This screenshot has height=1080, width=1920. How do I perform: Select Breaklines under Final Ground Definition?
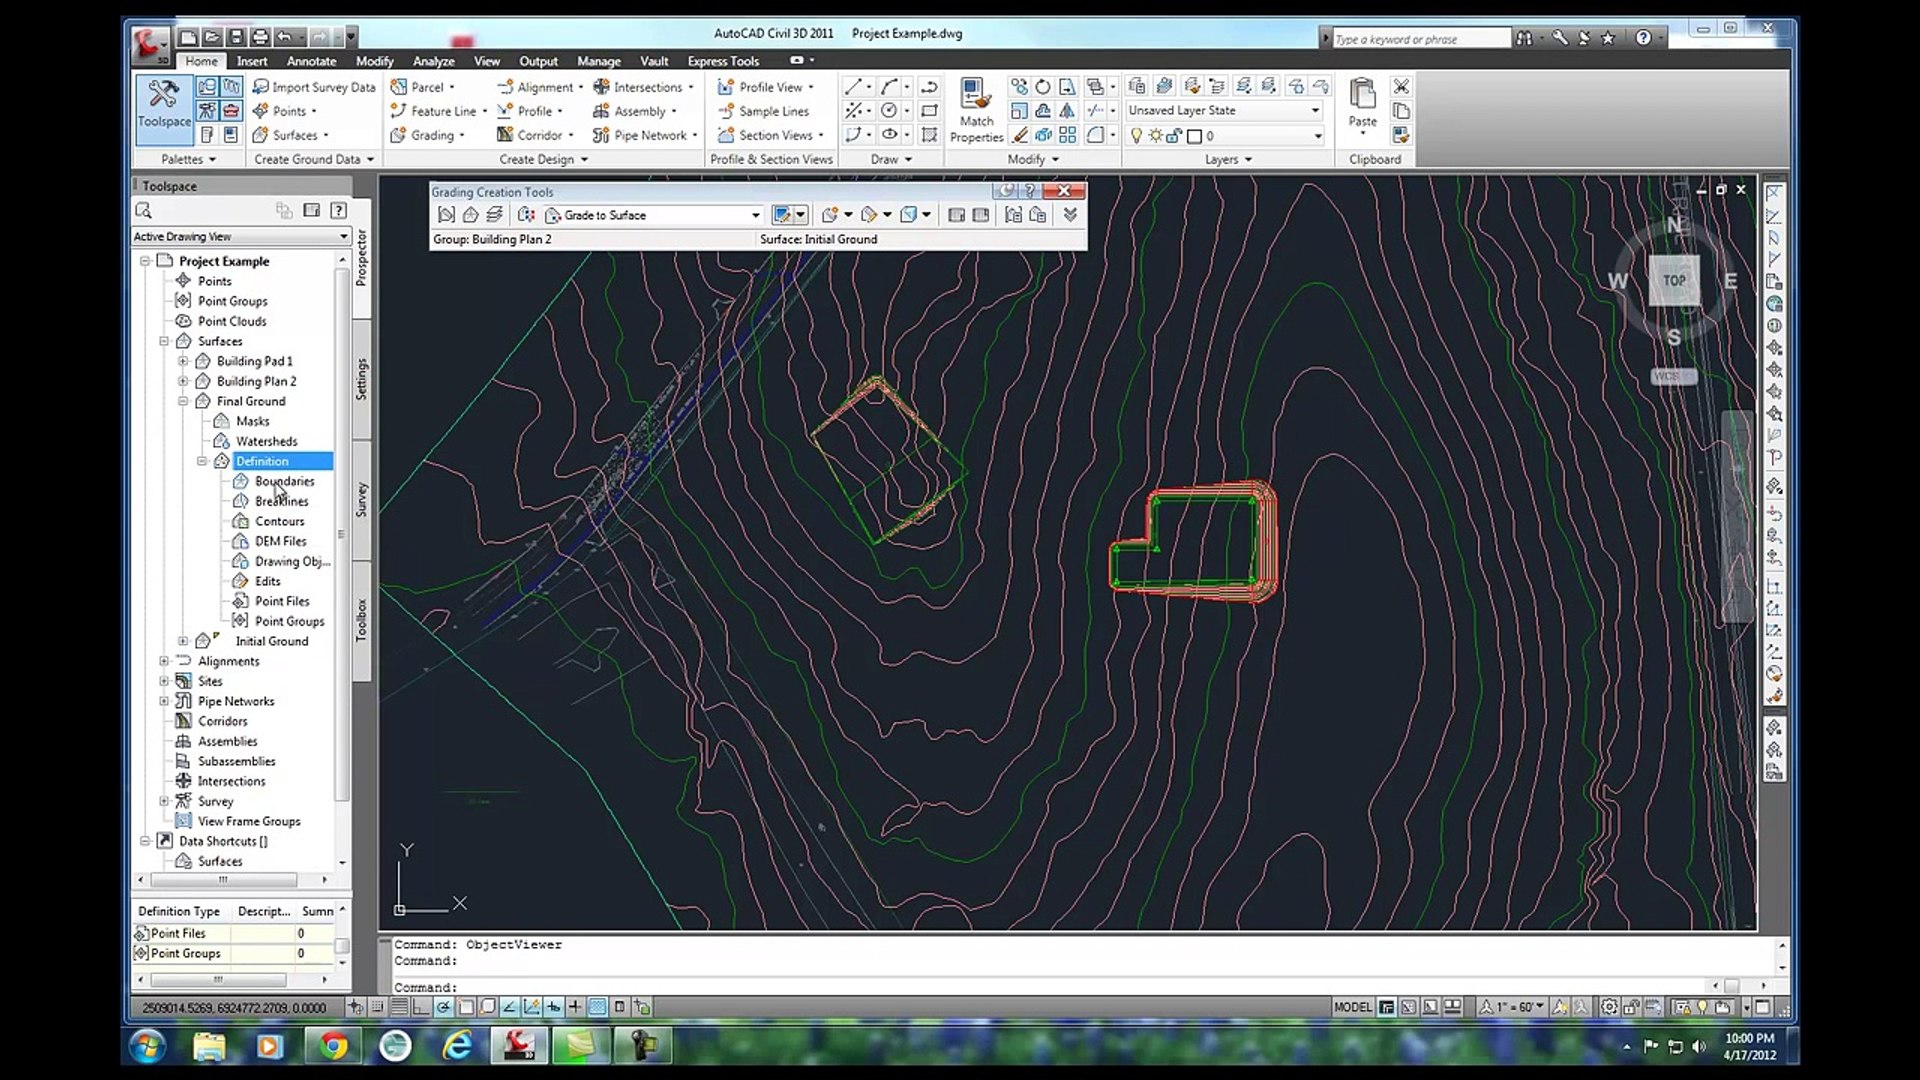point(281,501)
